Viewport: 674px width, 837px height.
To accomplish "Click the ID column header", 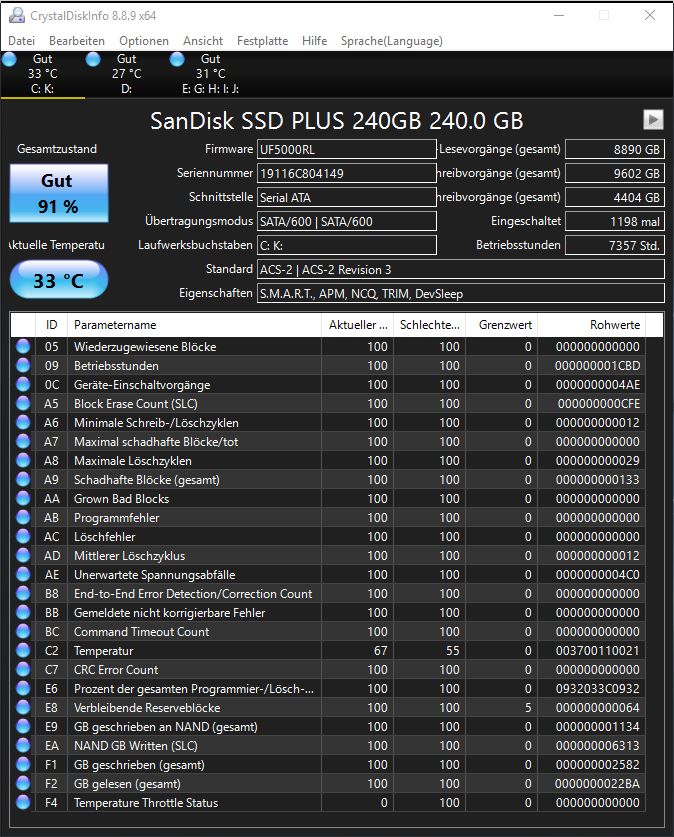I will pyautogui.click(x=51, y=325).
